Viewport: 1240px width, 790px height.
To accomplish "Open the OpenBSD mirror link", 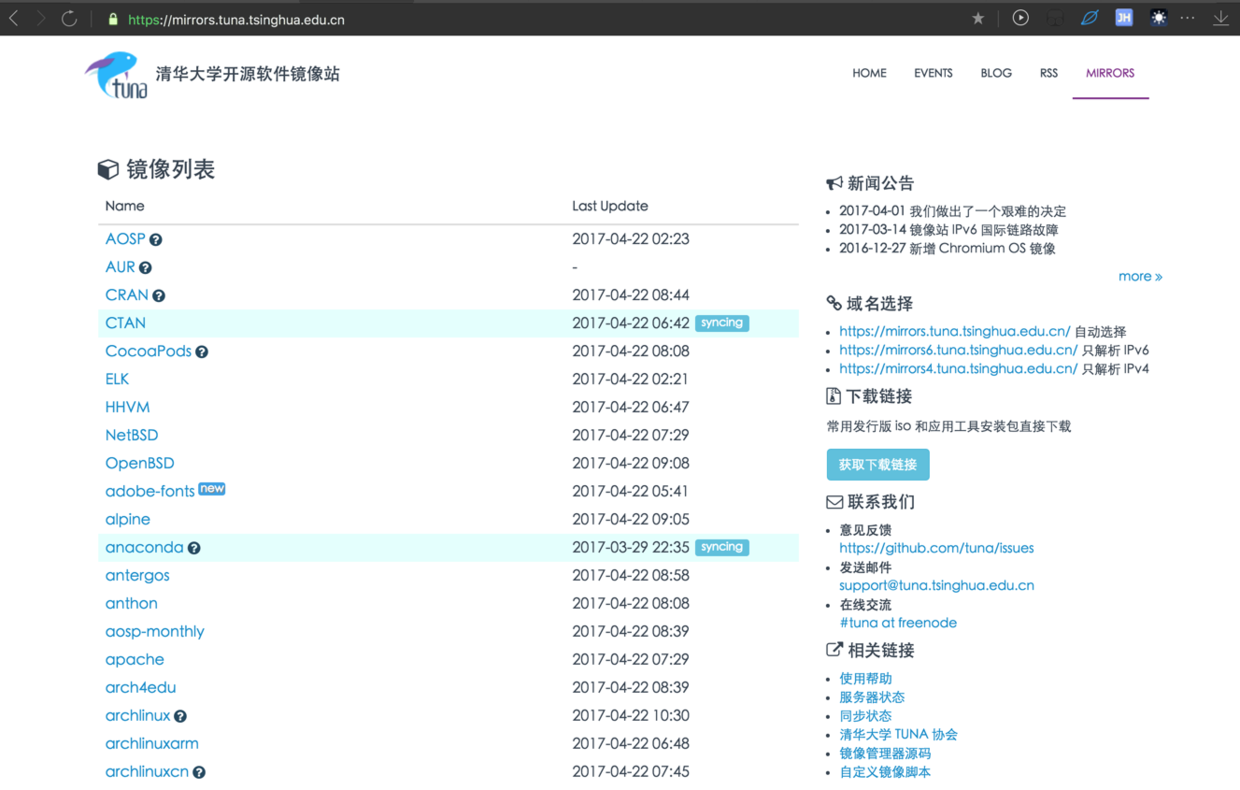I will click(139, 463).
